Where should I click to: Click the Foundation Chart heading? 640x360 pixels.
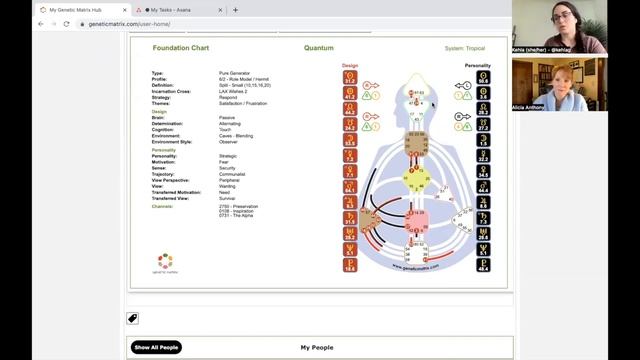[x=181, y=48]
